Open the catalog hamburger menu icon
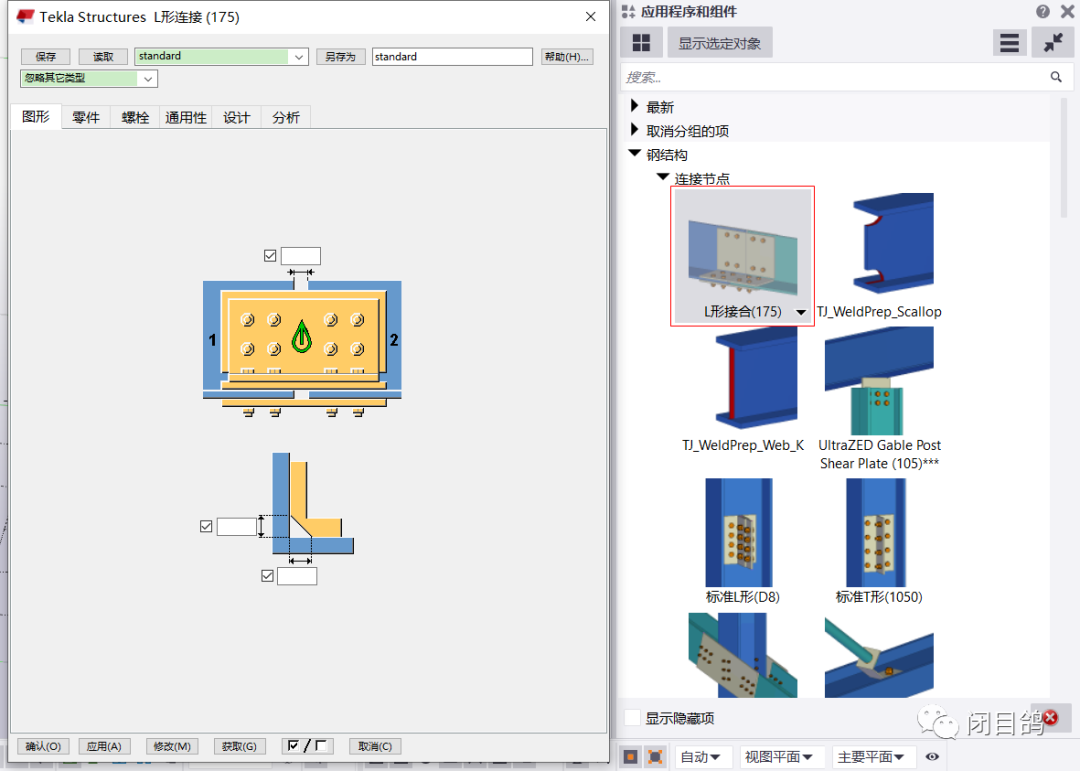 1009,43
